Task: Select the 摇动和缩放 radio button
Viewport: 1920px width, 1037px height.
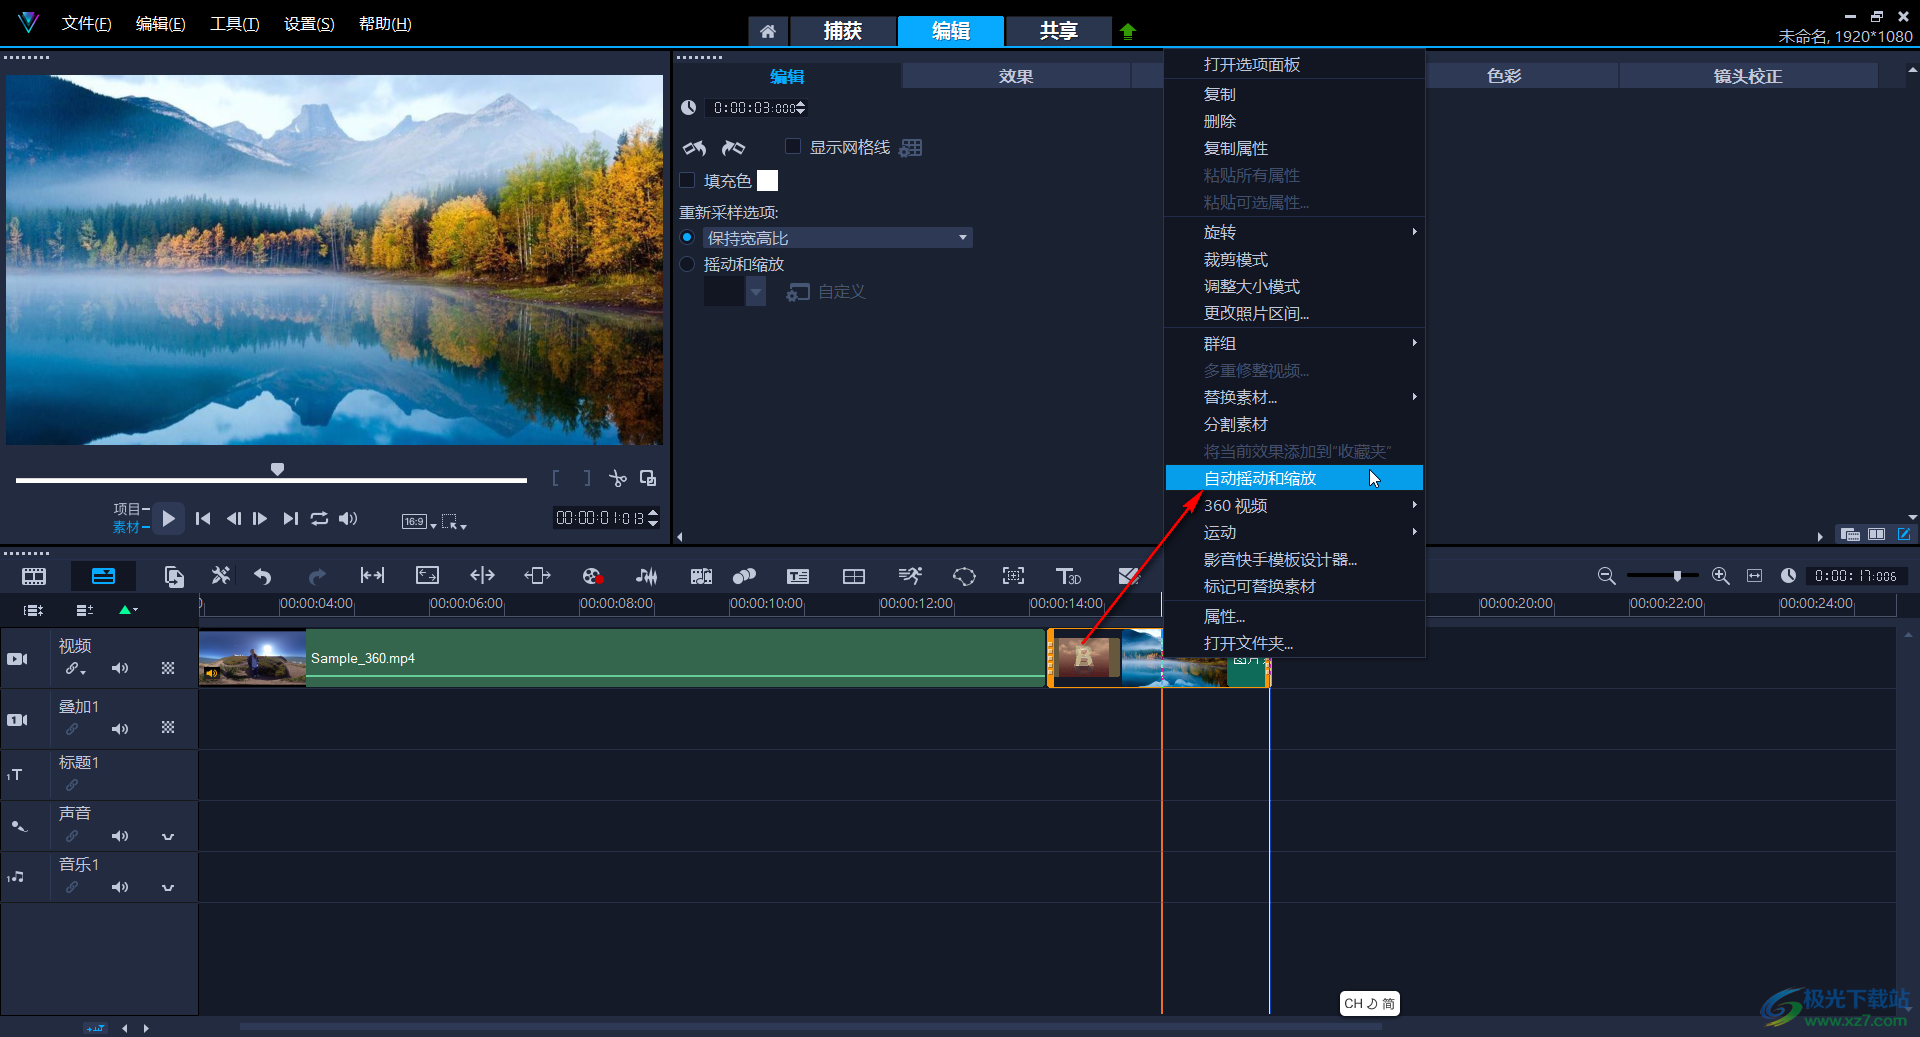Action: tap(687, 265)
